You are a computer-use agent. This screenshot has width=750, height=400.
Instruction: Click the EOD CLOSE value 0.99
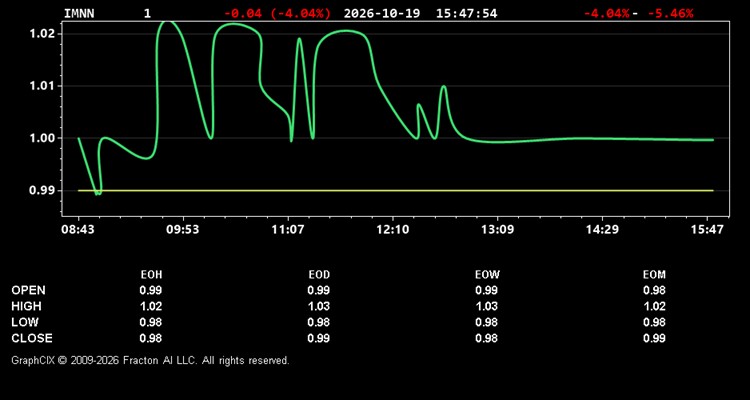coord(319,338)
